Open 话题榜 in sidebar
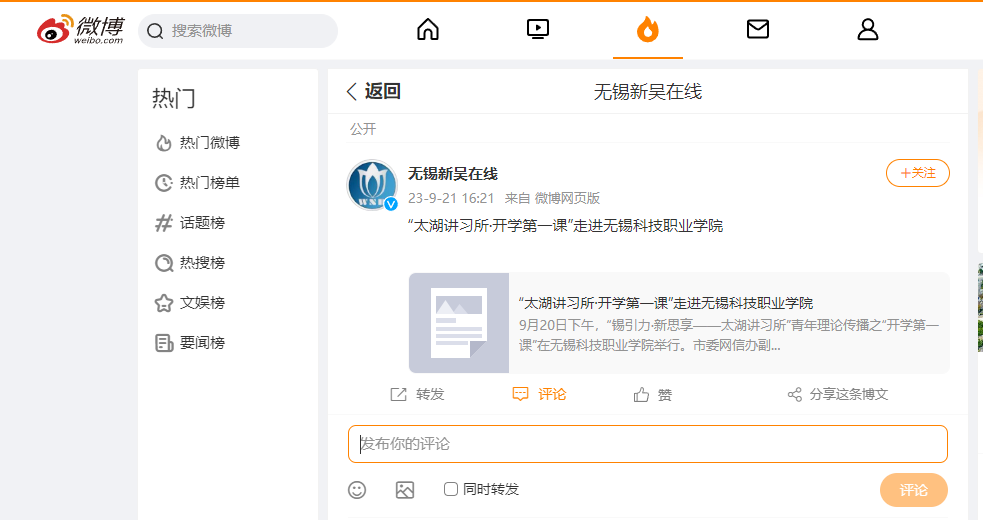This screenshot has width=983, height=520. pos(190,223)
